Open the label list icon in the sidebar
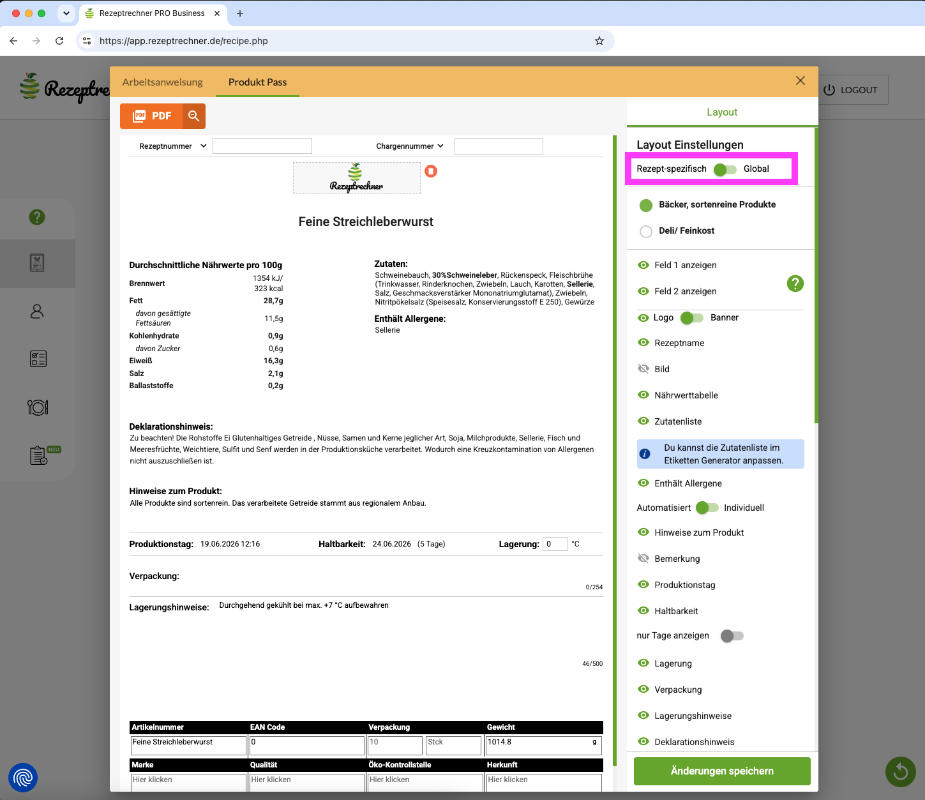This screenshot has height=800, width=925. coord(38,359)
